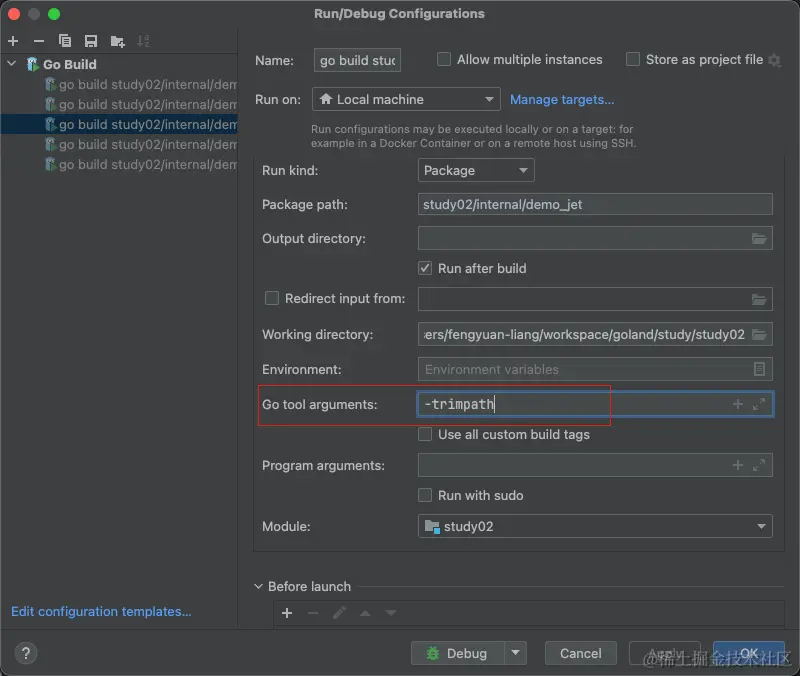
Task: Confirm with the OK button
Action: (x=748, y=653)
